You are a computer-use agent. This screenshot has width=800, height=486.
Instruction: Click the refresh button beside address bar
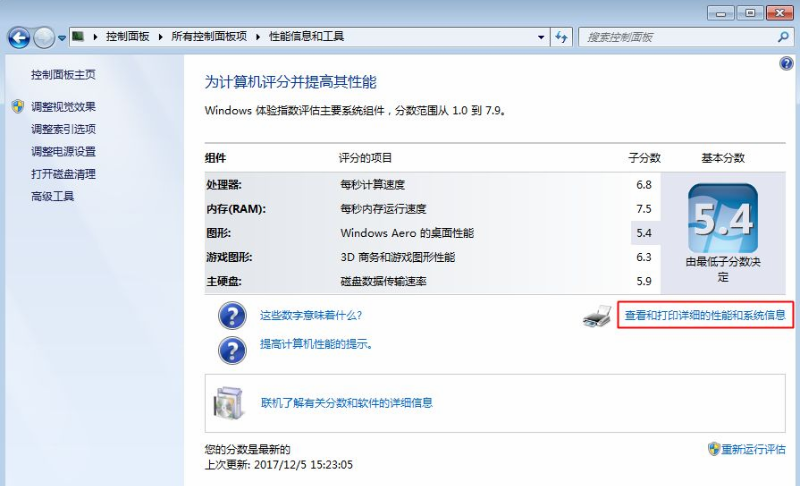tap(561, 37)
